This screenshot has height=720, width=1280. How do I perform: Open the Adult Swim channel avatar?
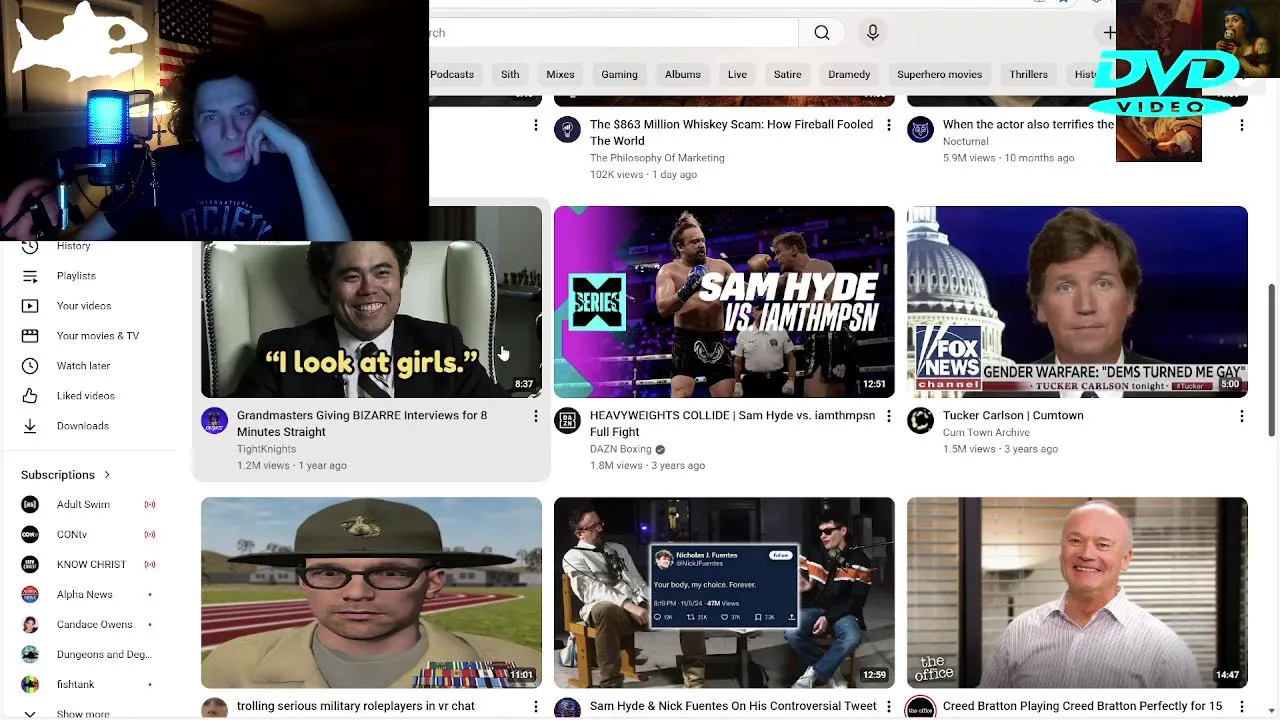[30, 504]
